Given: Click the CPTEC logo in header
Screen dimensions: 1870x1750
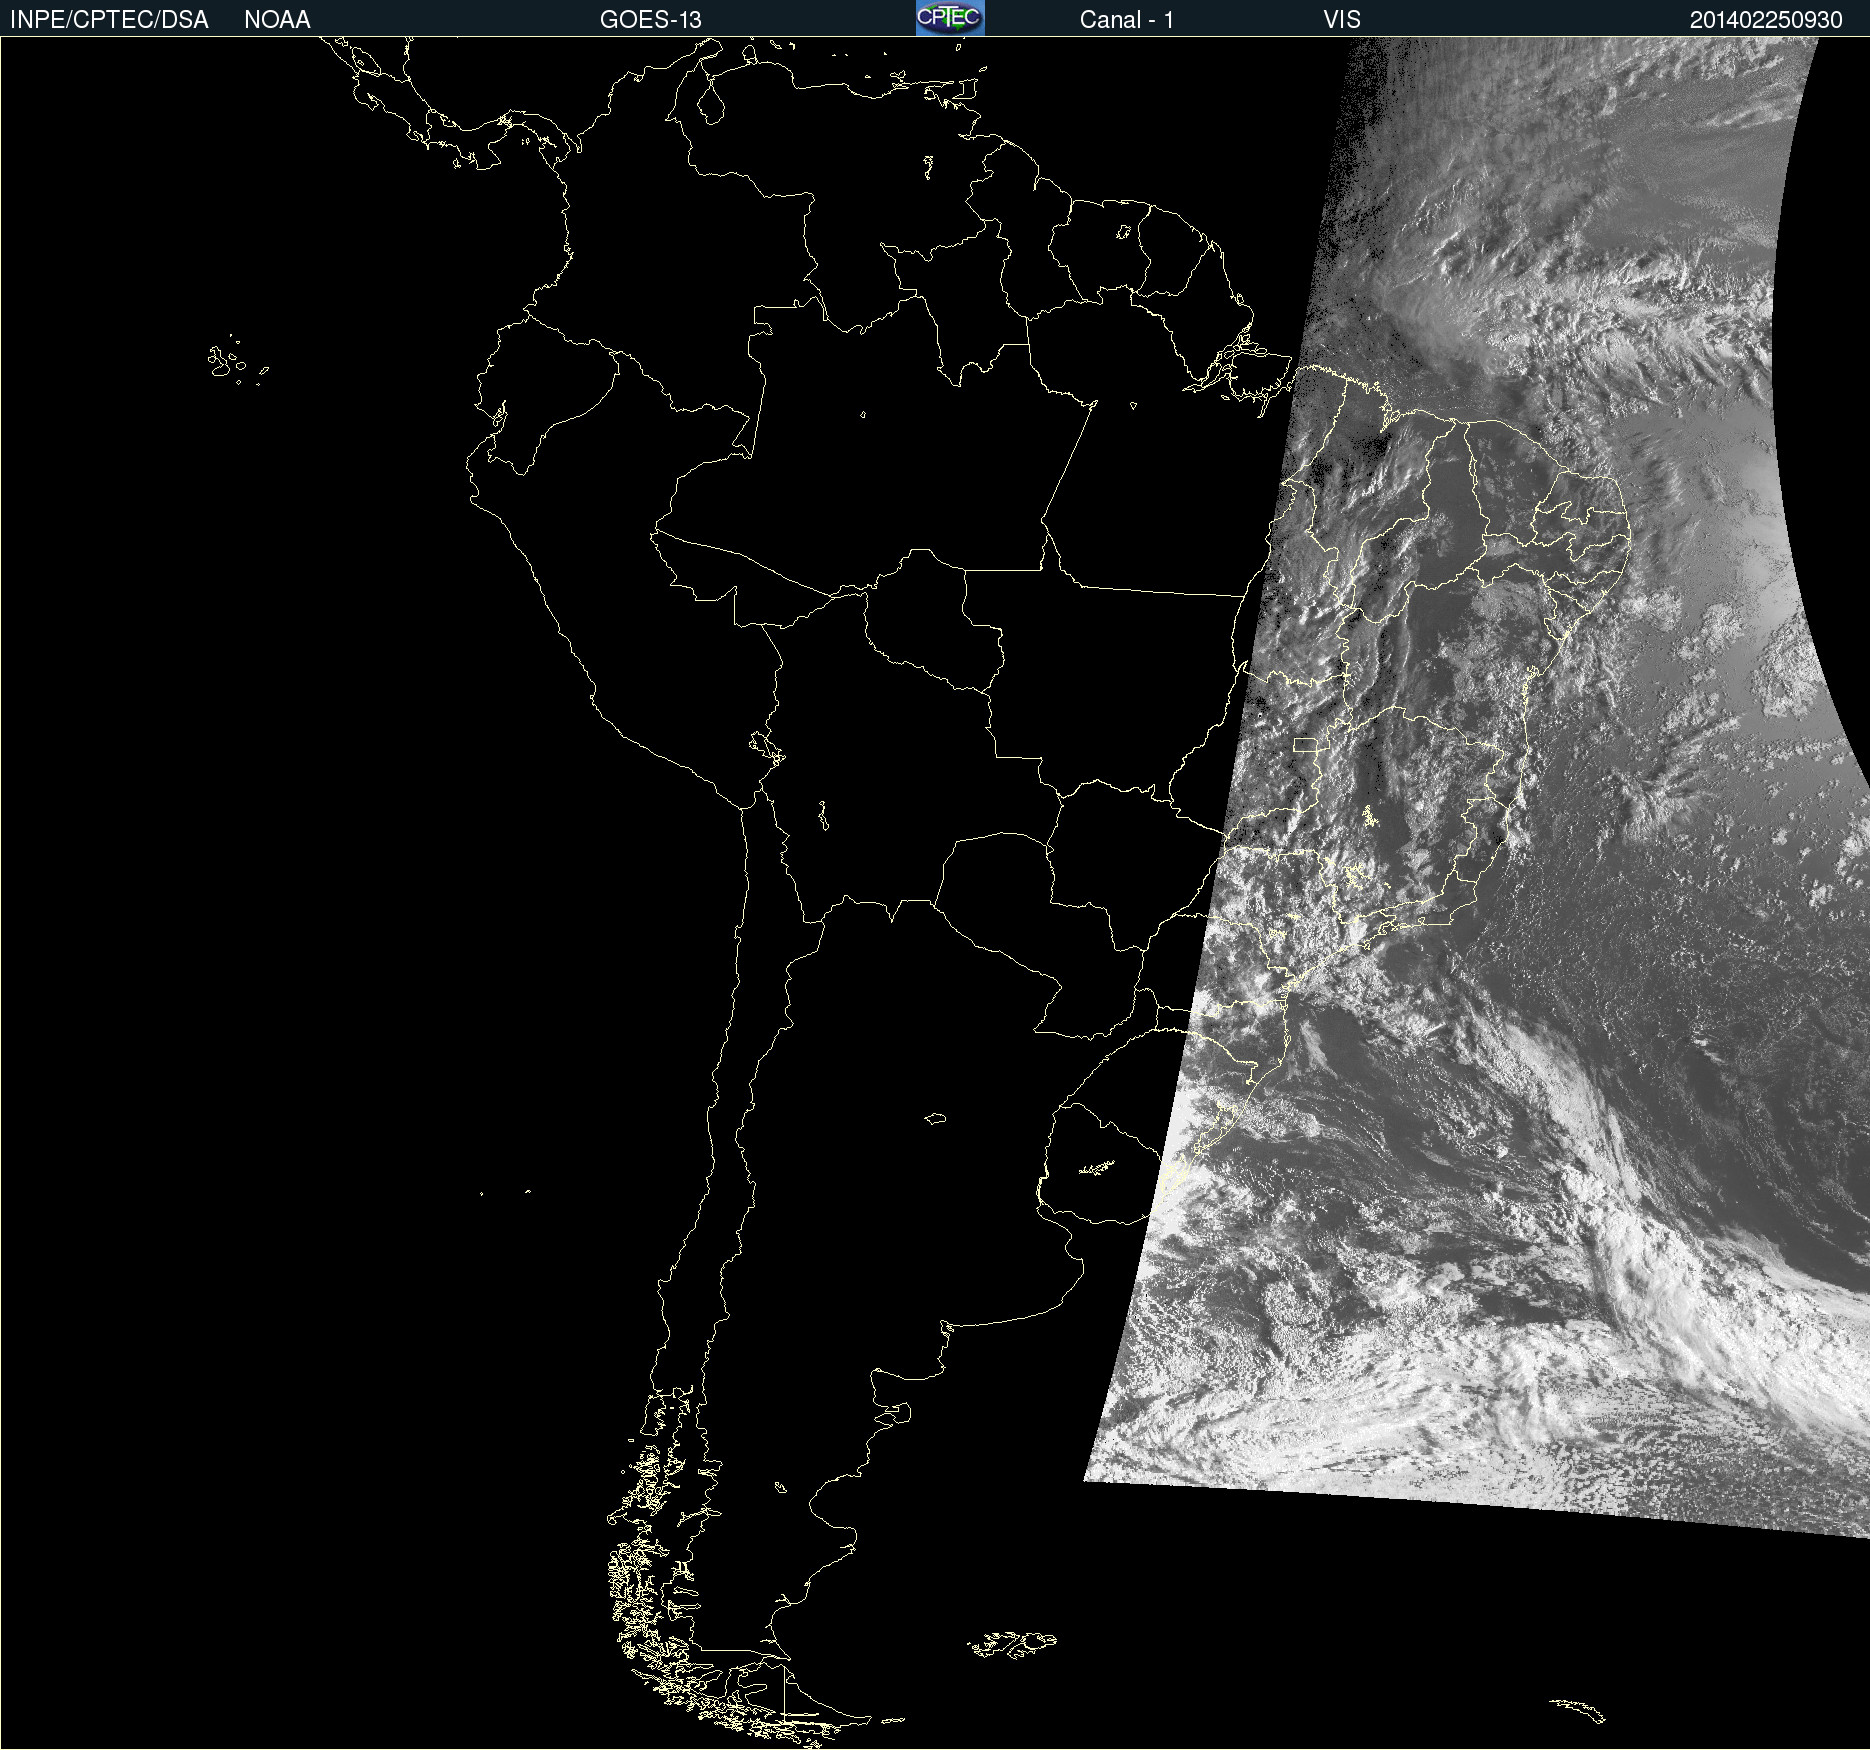Looking at the screenshot, I should [950, 18].
